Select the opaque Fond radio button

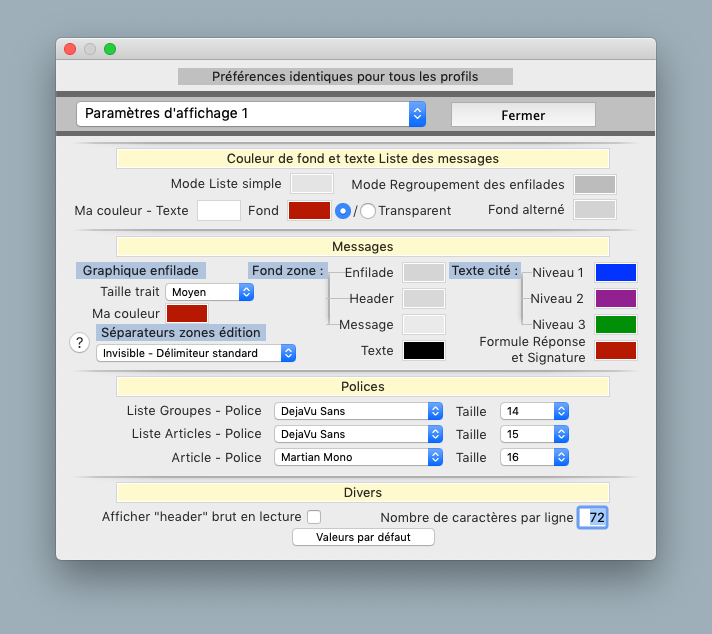pyautogui.click(x=343, y=211)
